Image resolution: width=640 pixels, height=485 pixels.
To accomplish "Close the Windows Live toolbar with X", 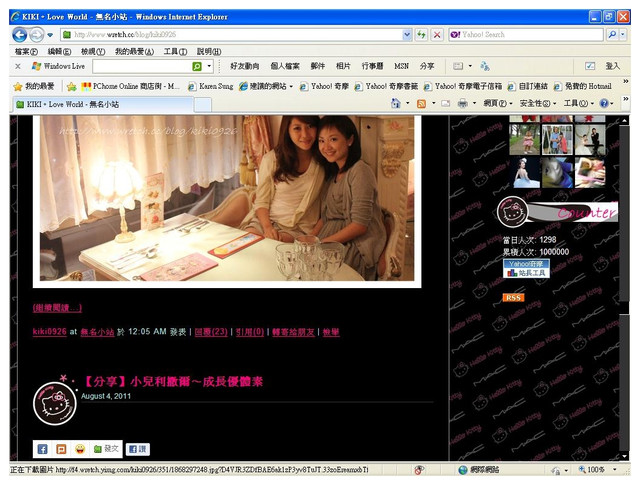I will 18,66.
